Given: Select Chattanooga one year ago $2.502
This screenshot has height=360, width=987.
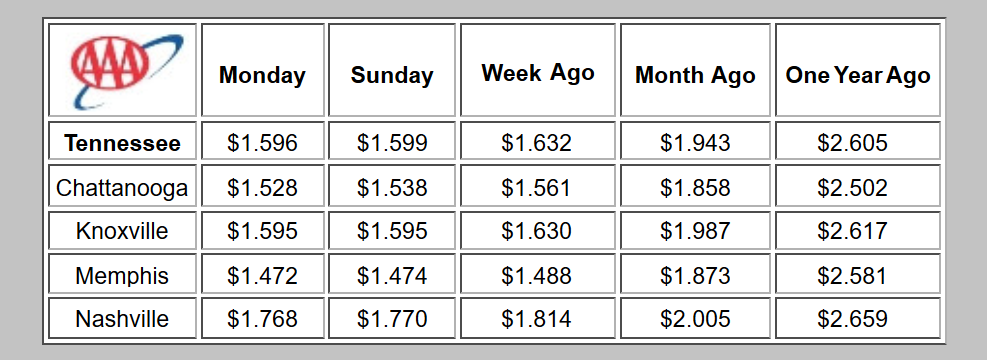Looking at the screenshot, I should tap(852, 188).
